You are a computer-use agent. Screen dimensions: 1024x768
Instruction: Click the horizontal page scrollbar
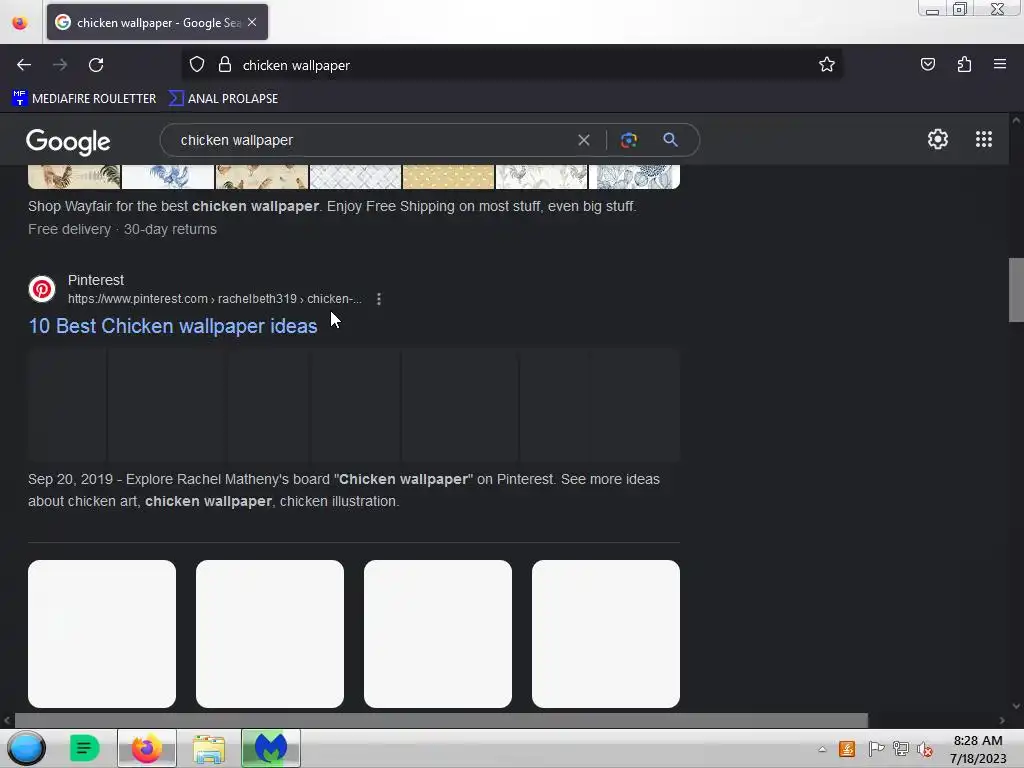pyautogui.click(x=441, y=720)
